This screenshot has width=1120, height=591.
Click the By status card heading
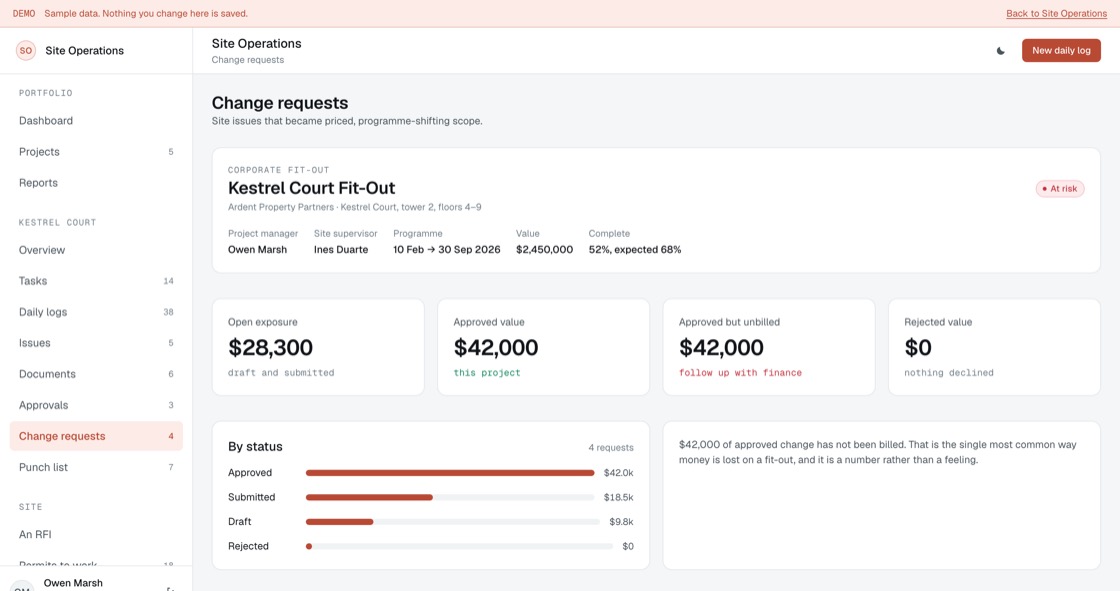255,447
